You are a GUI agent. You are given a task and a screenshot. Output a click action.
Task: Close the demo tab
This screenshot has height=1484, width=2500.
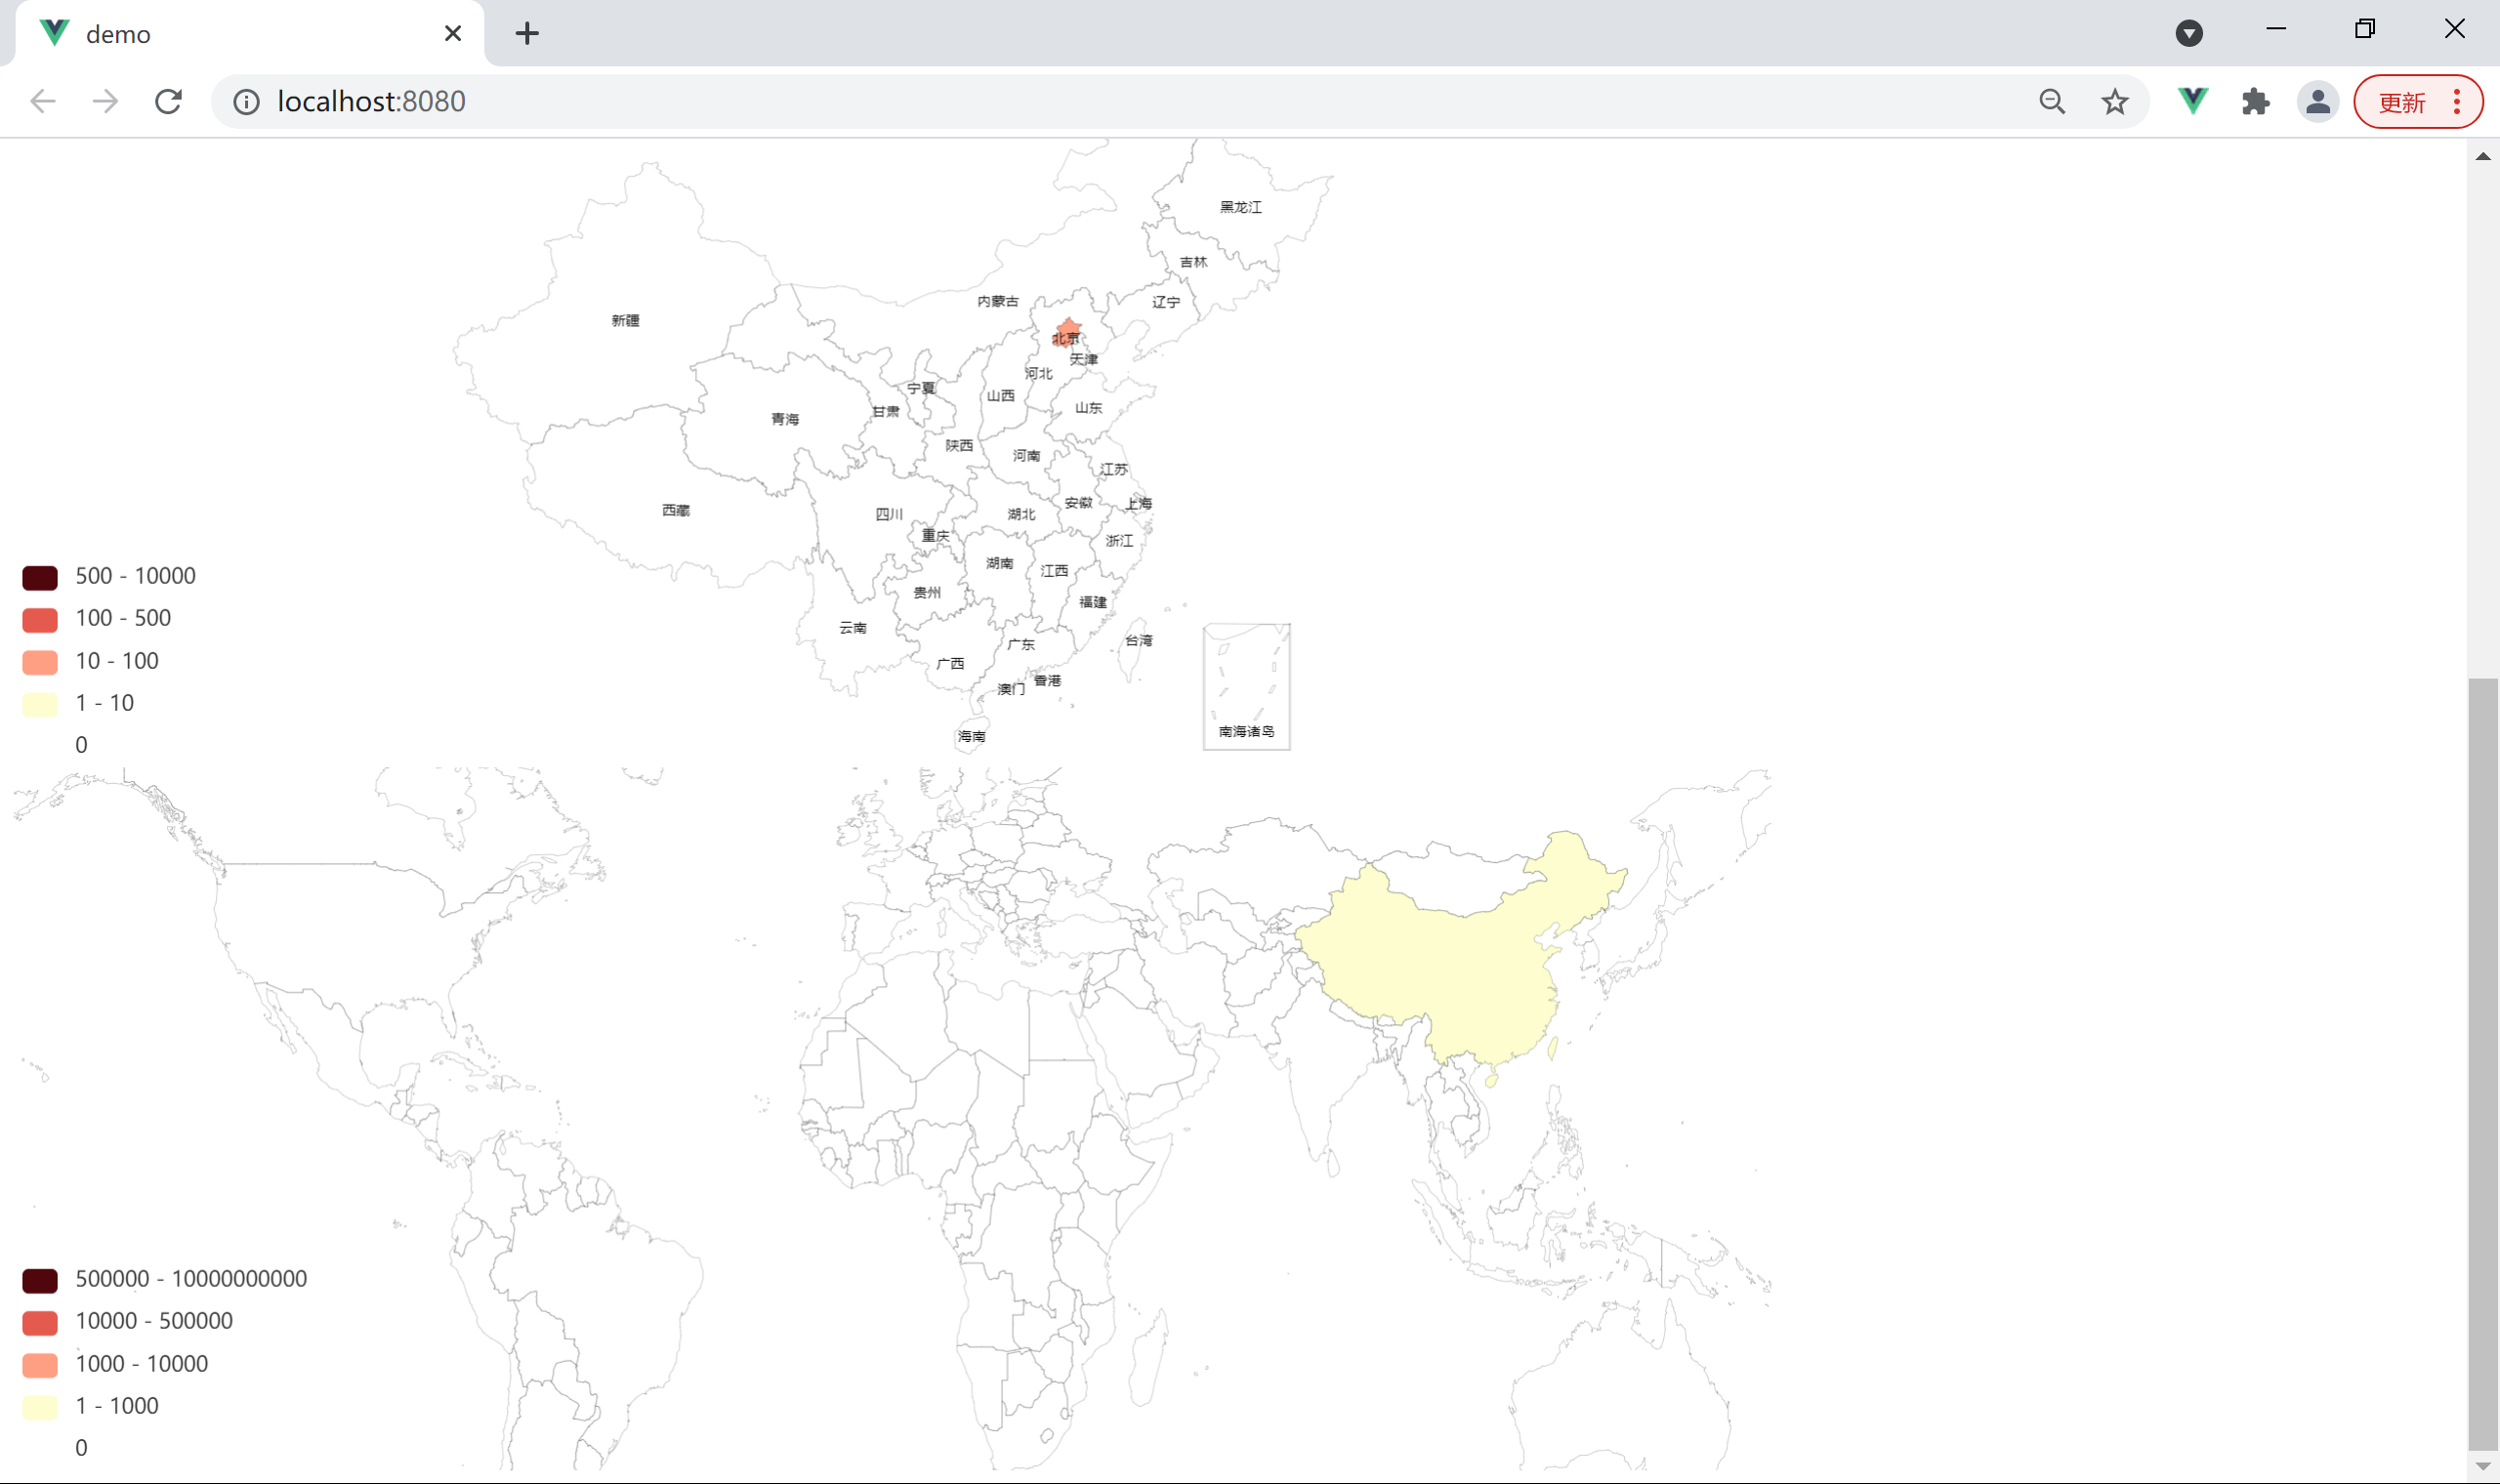[452, 33]
